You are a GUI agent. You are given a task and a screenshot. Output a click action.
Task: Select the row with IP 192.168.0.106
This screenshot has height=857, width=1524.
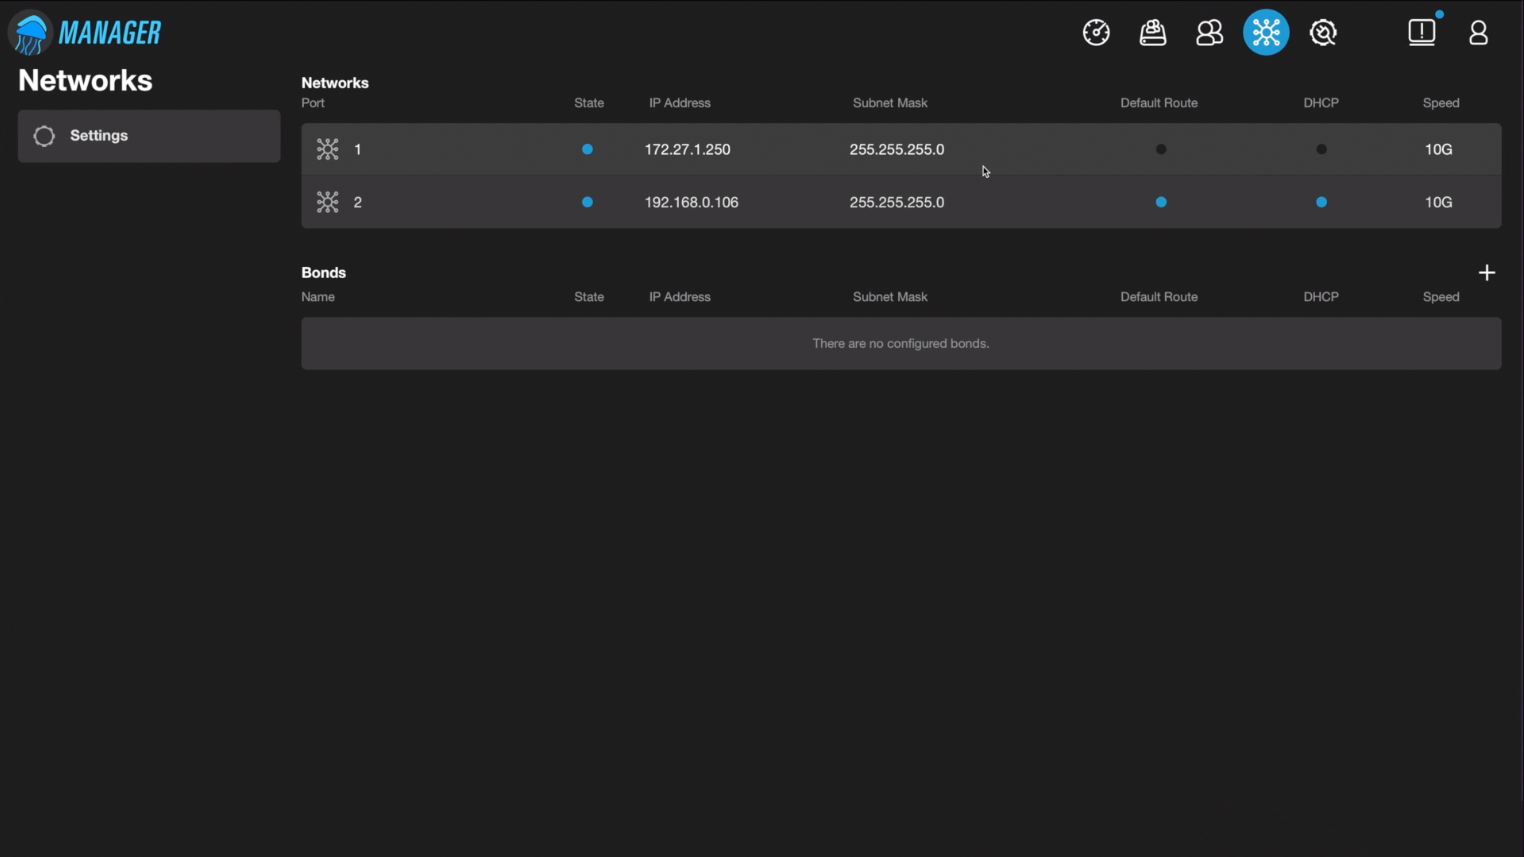pos(691,202)
